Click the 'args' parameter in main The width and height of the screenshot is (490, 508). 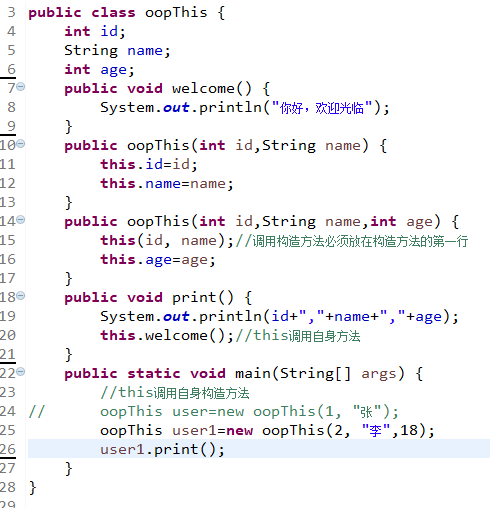point(379,374)
